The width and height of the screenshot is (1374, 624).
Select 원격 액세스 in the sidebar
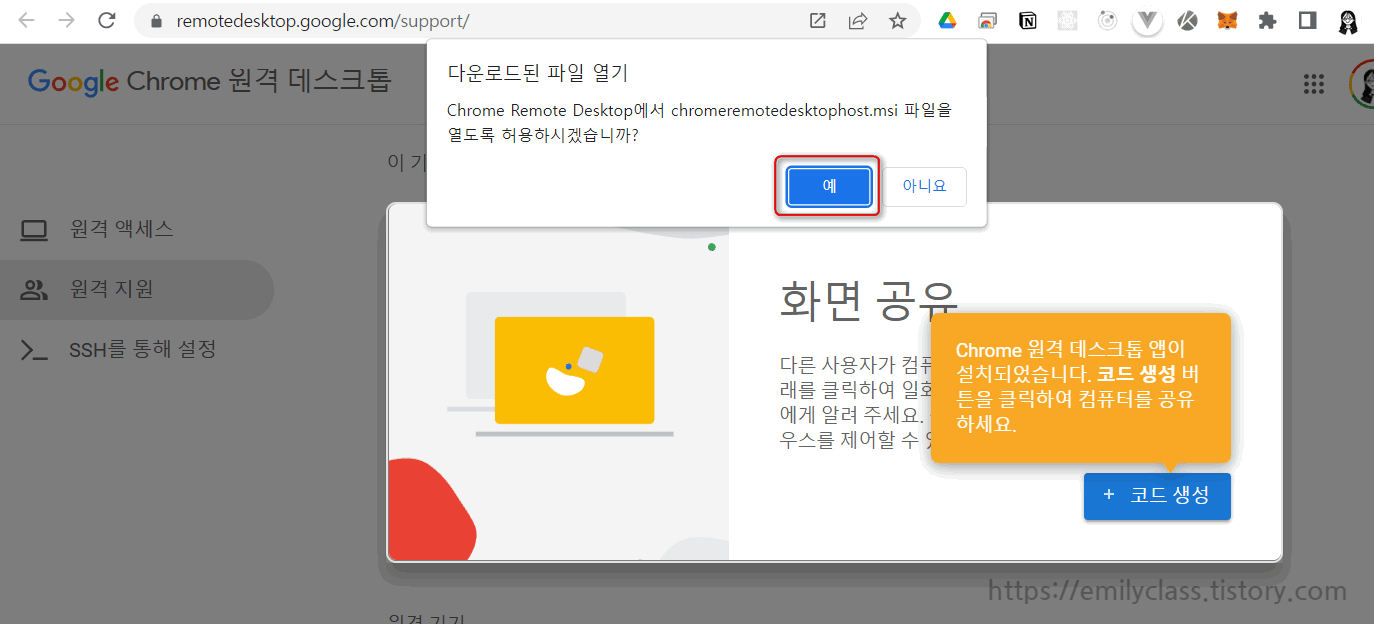(x=137, y=230)
